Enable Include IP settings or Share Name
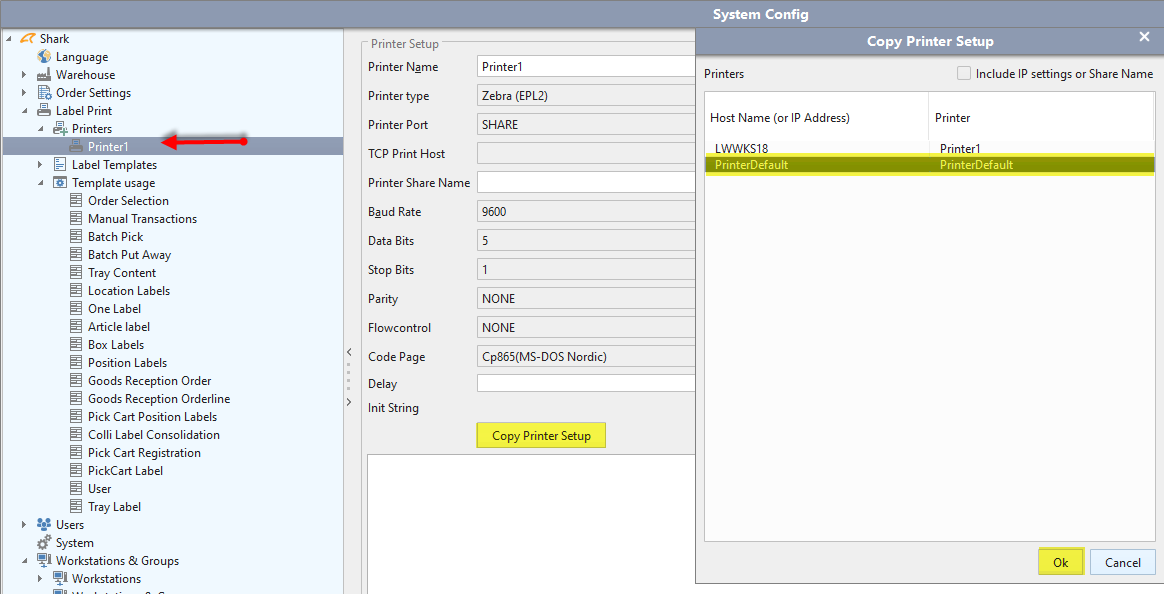Screen dimensions: 1164x594 [x=964, y=74]
